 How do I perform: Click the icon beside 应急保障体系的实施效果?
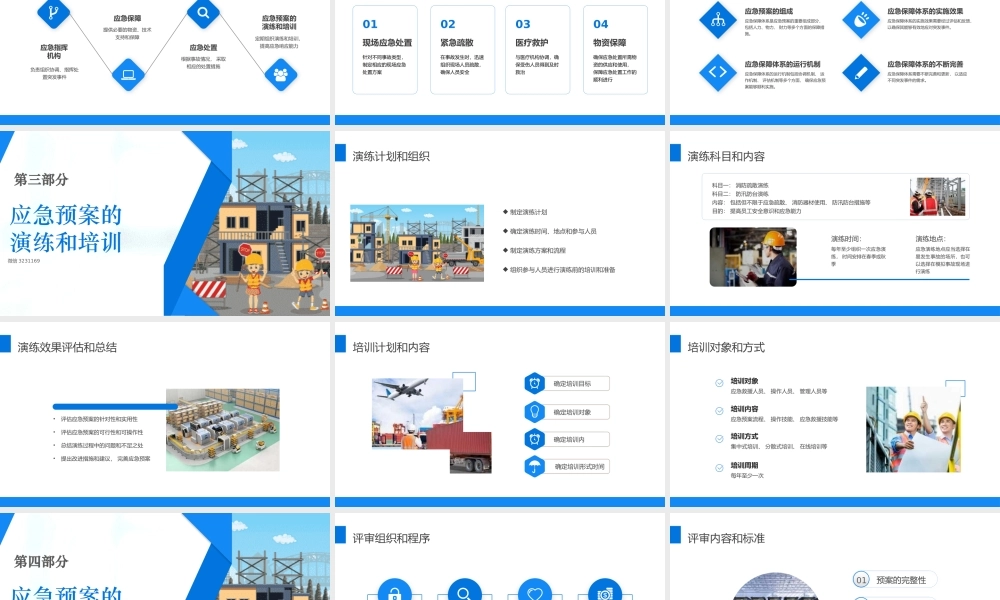(861, 20)
